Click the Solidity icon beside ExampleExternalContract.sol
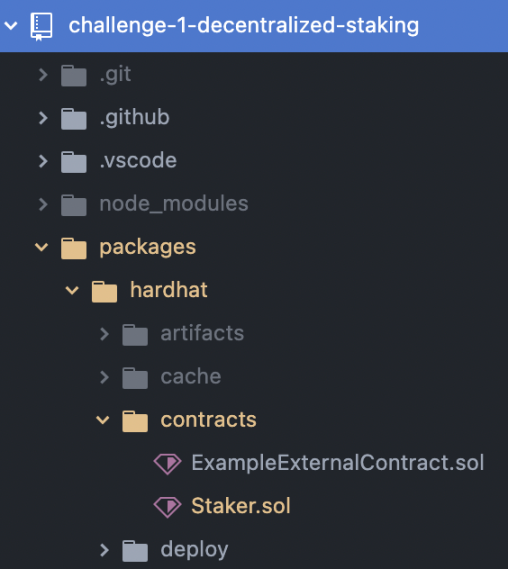508x569 pixels. click(167, 463)
